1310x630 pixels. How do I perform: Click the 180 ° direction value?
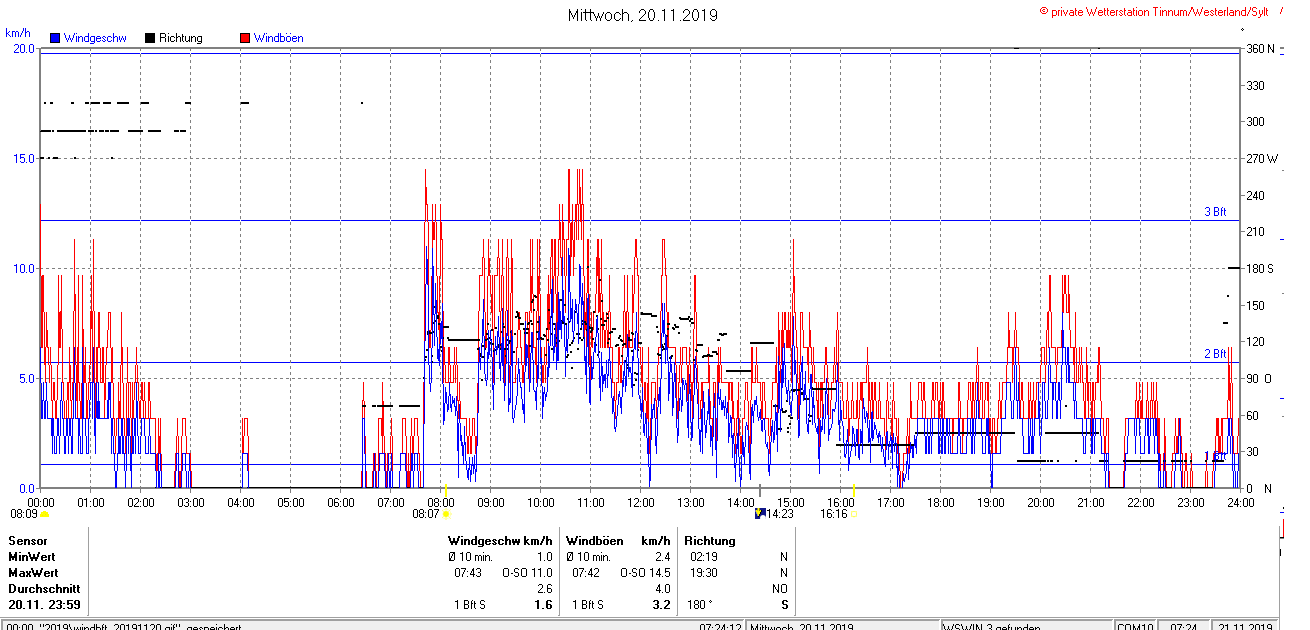(x=700, y=605)
